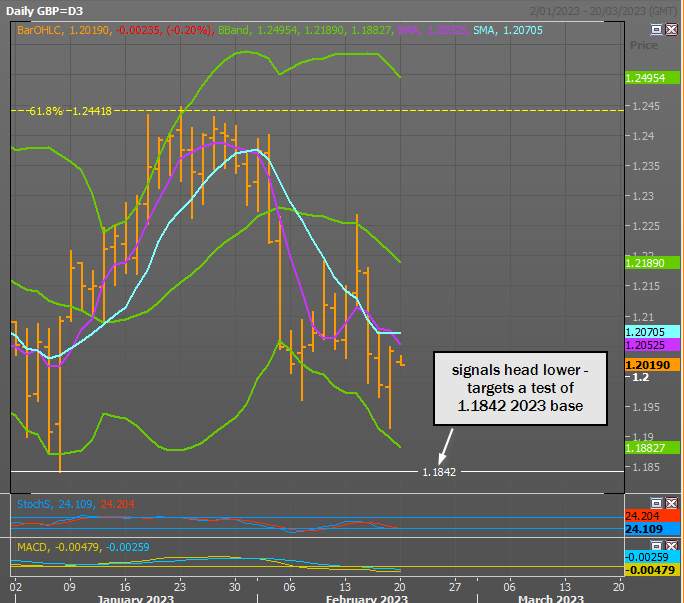Click the 1.215 price axis label
The height and width of the screenshot is (603, 684).
coord(645,286)
